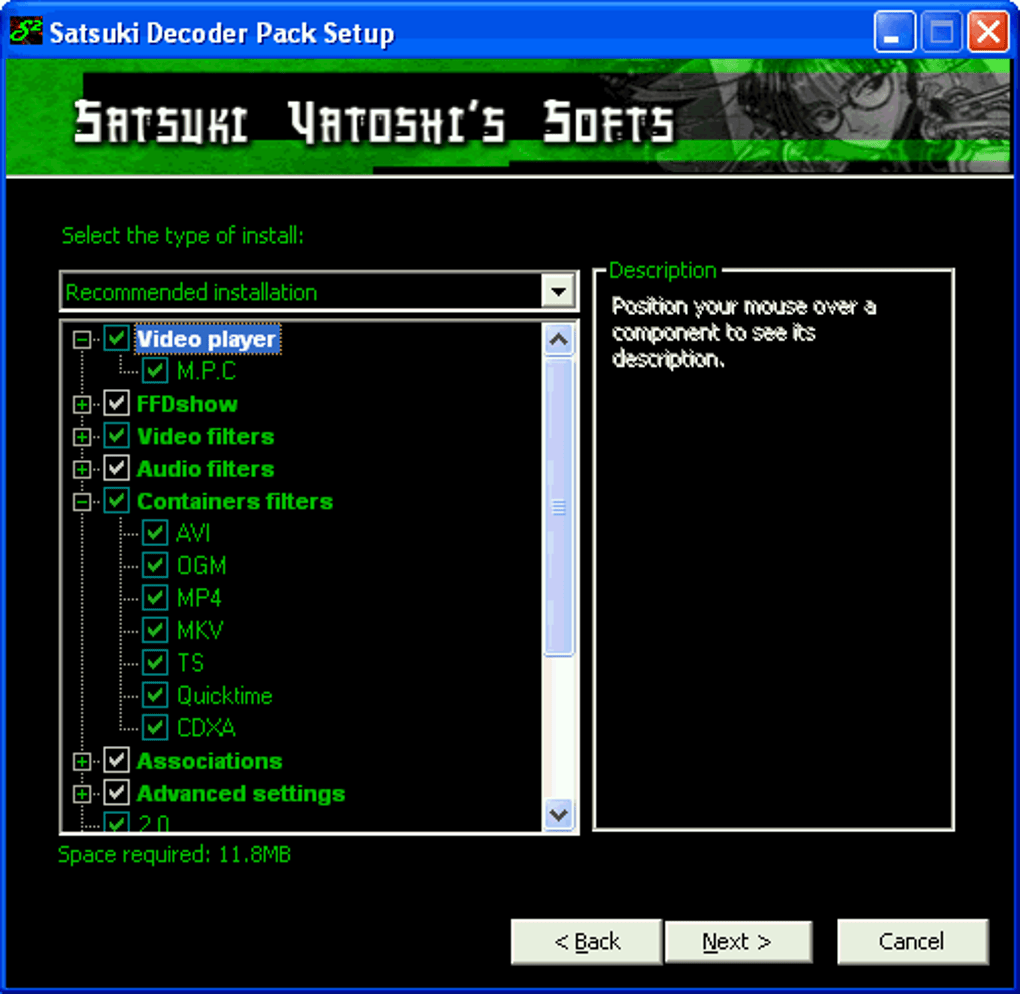Uncheck the AVI checkbox

coord(155,533)
